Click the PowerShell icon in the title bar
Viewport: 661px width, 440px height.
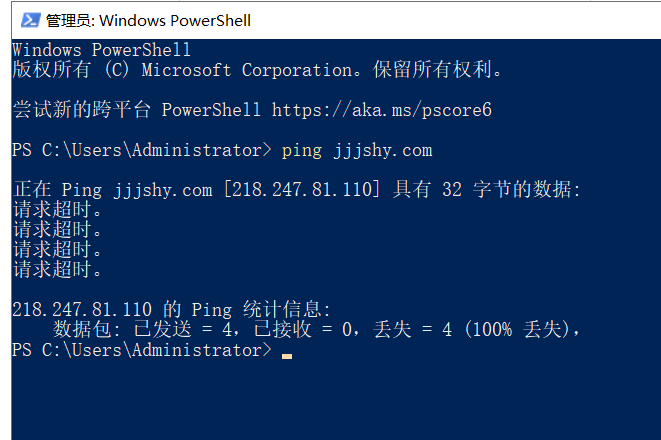coord(30,20)
